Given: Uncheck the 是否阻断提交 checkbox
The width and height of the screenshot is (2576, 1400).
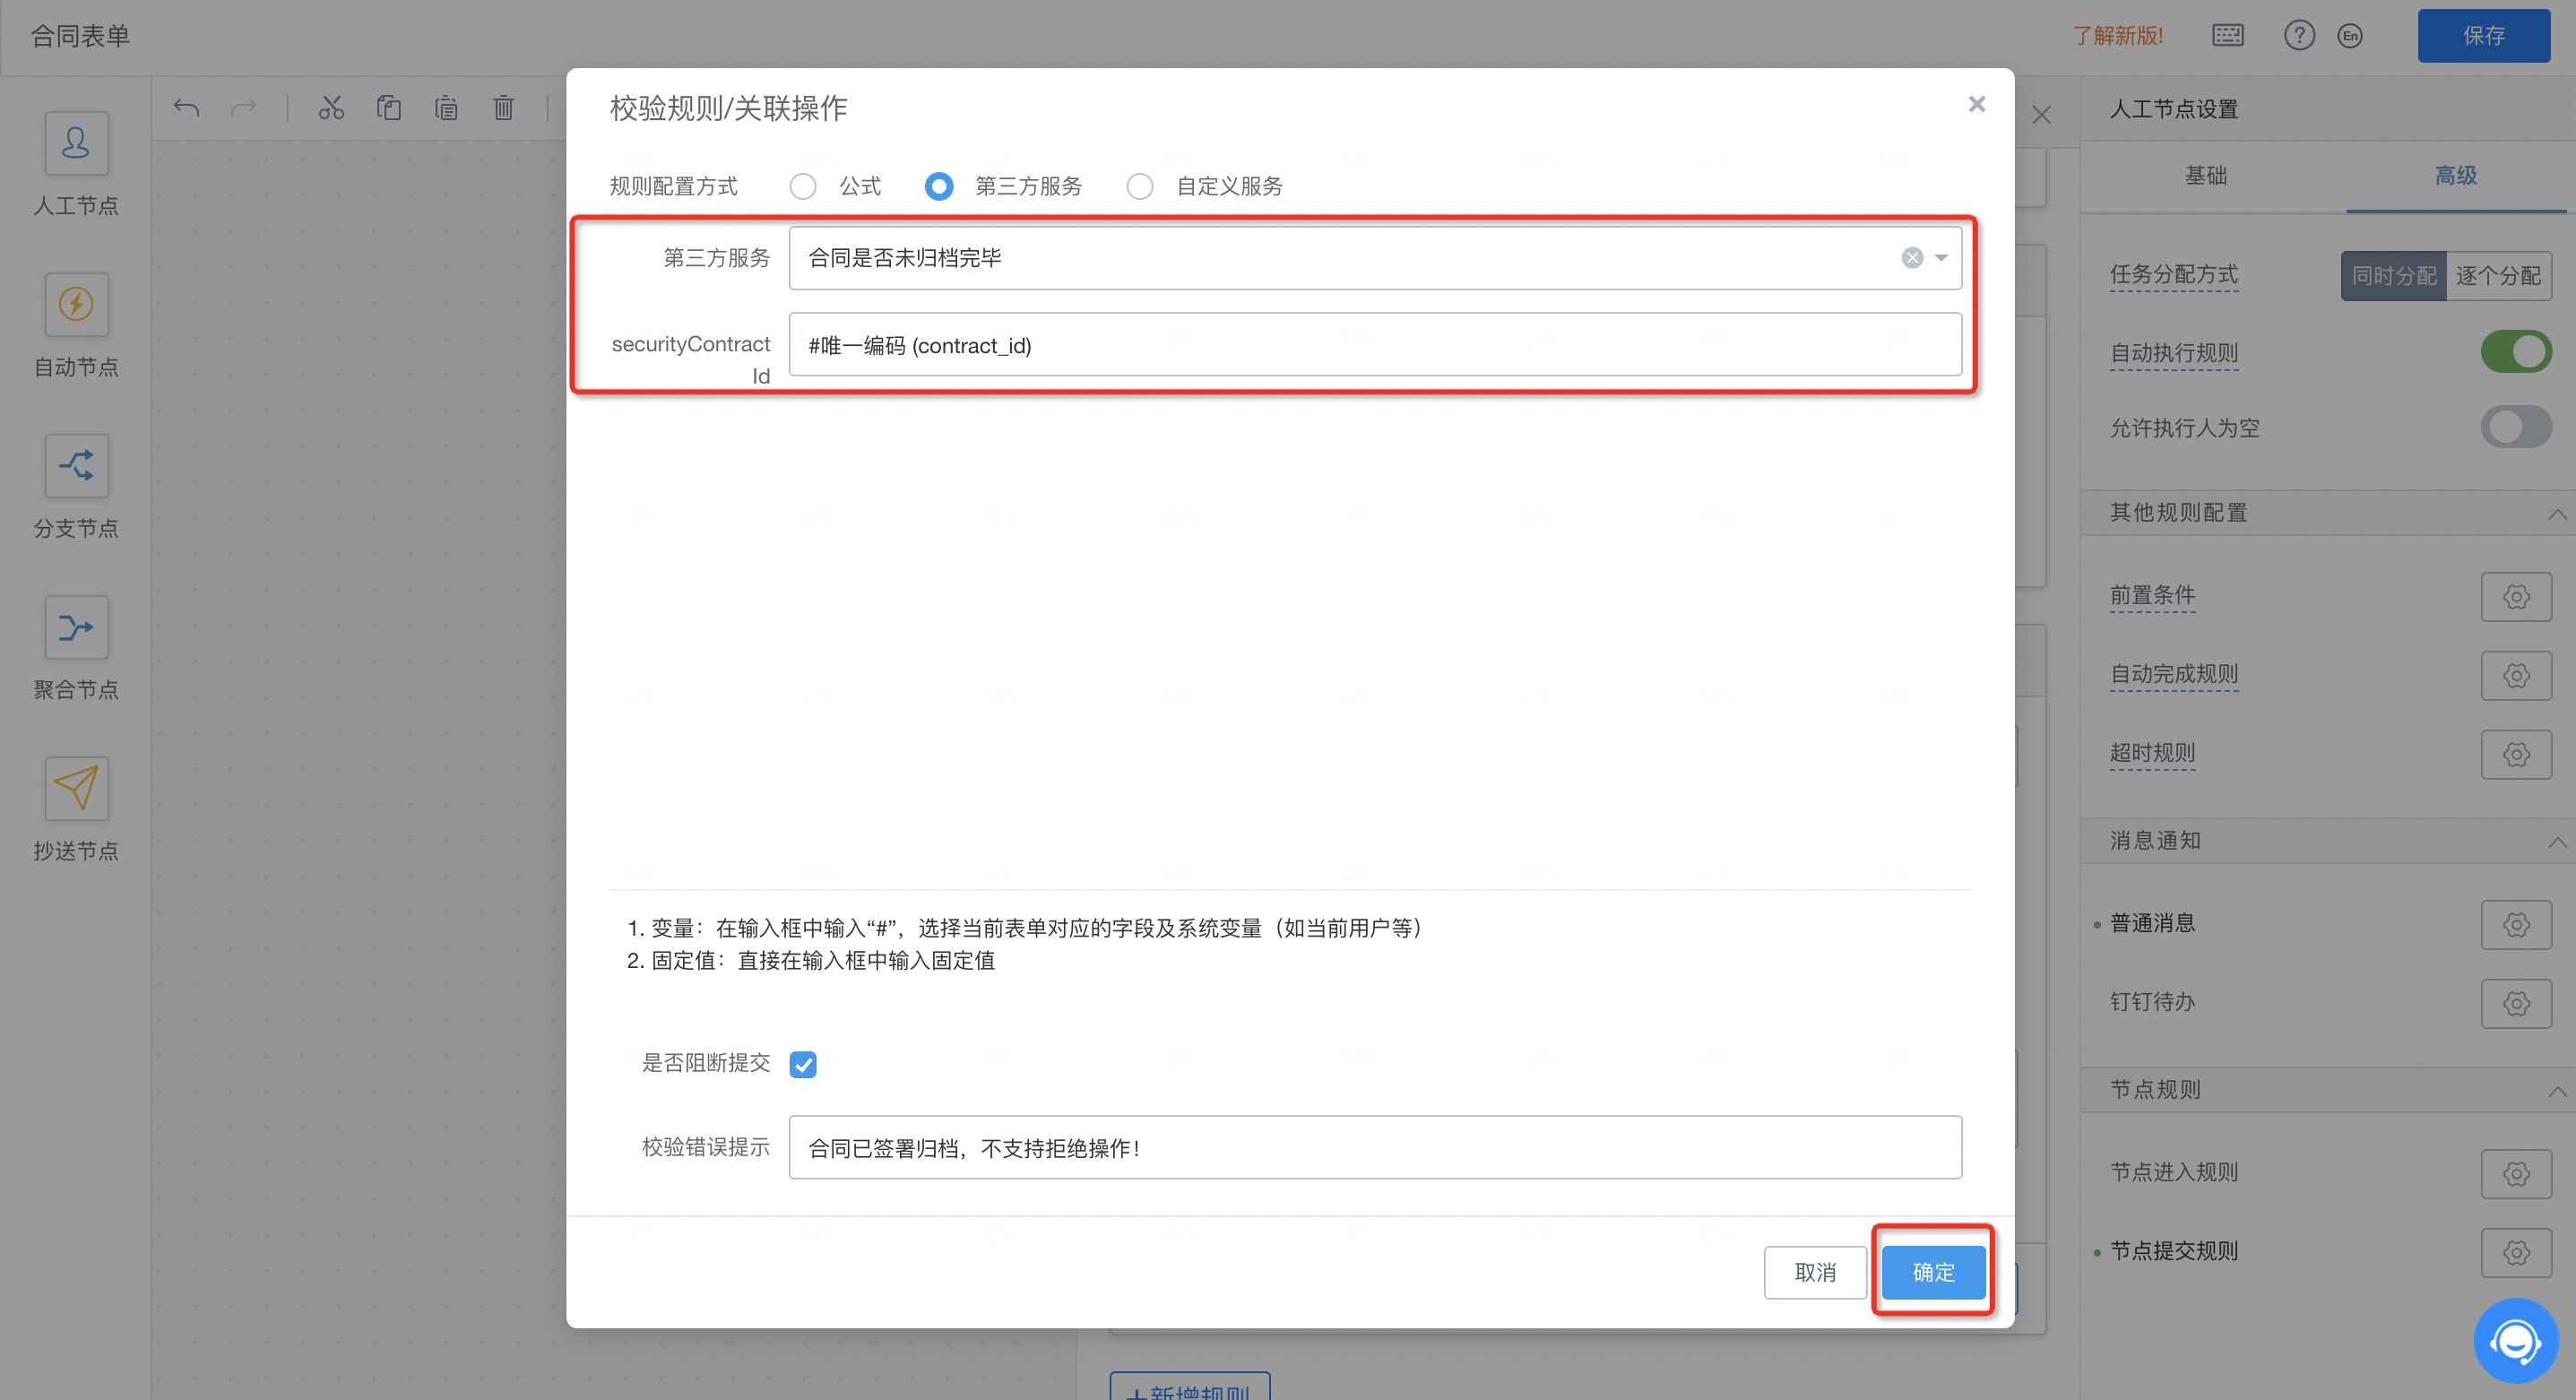Looking at the screenshot, I should click(803, 1064).
